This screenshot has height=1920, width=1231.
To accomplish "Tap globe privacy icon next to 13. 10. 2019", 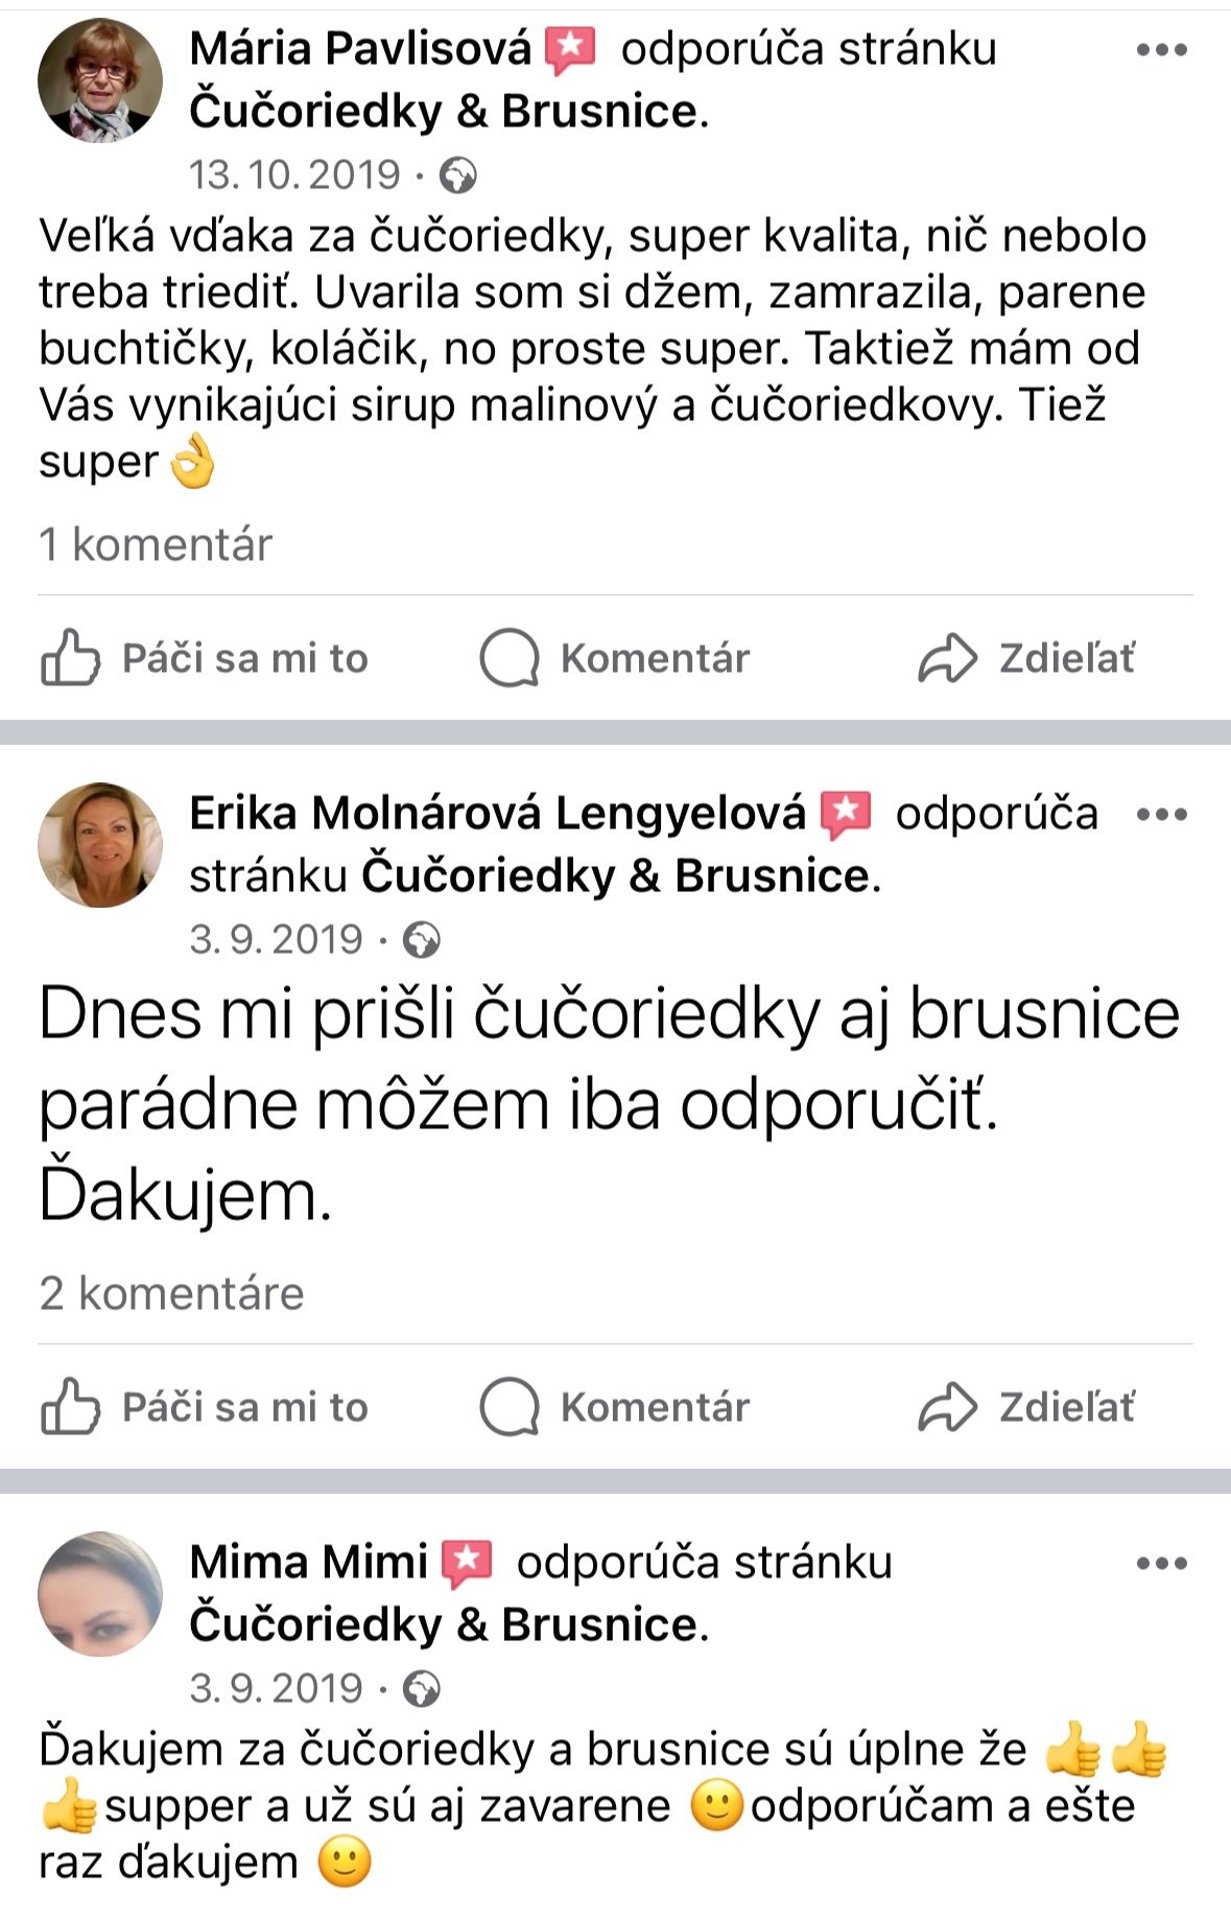I will point(458,176).
